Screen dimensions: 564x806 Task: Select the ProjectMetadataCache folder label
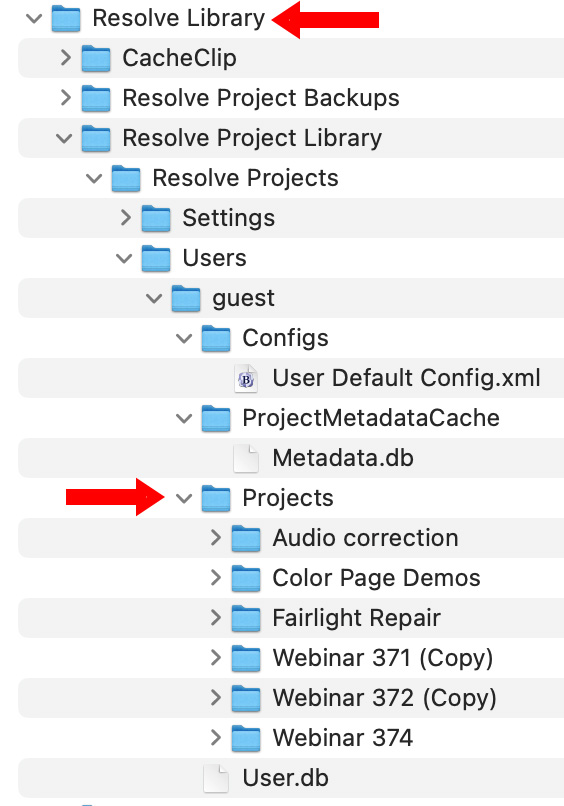point(371,418)
